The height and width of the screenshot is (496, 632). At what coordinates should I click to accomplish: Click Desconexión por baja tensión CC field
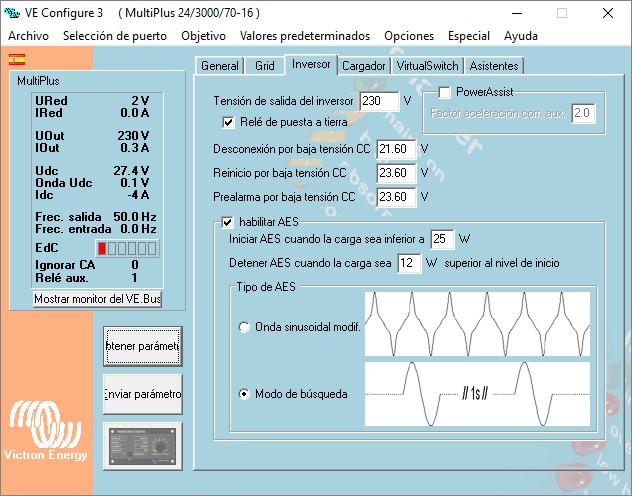(x=396, y=149)
